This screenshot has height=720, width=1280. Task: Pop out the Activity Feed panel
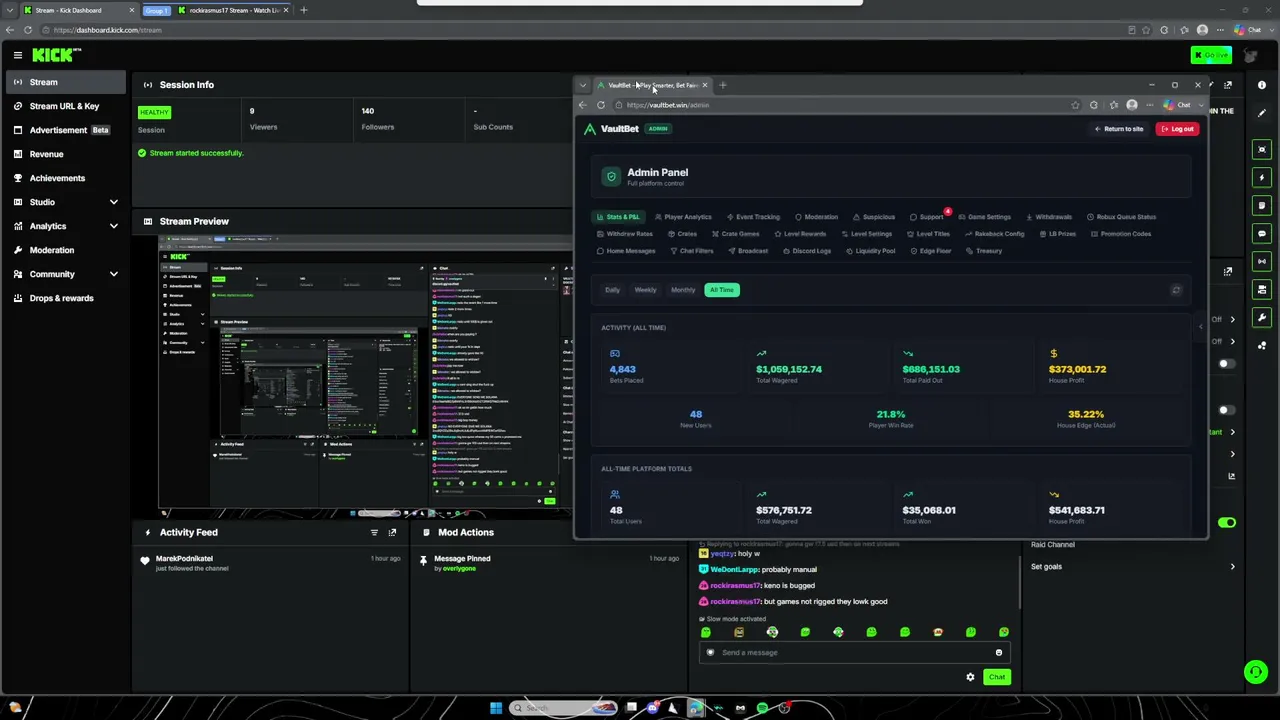tap(392, 532)
